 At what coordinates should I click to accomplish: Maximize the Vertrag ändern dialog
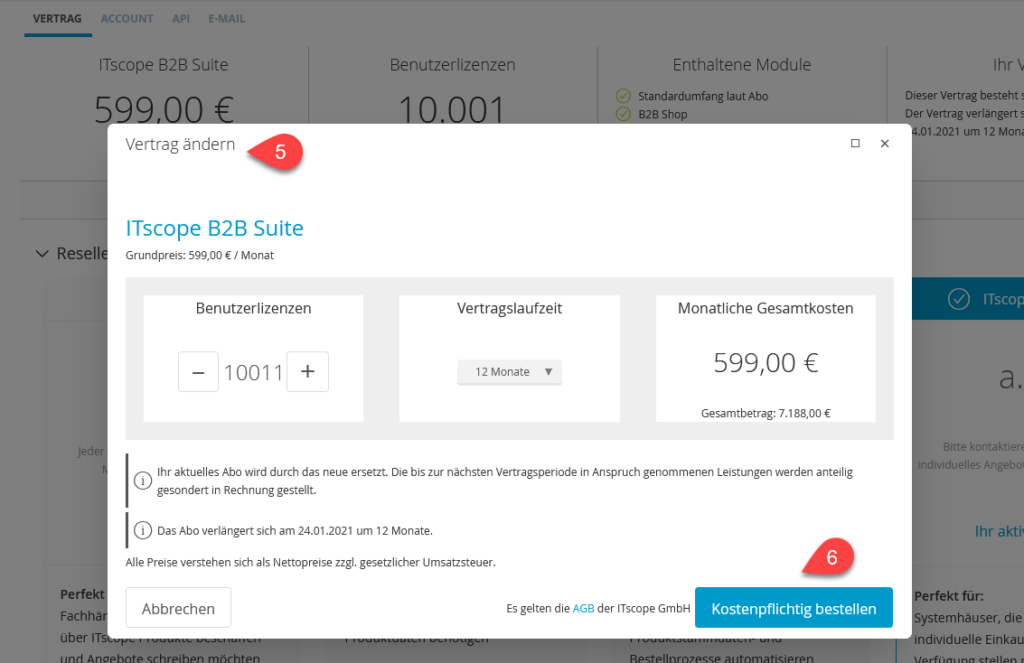point(855,143)
